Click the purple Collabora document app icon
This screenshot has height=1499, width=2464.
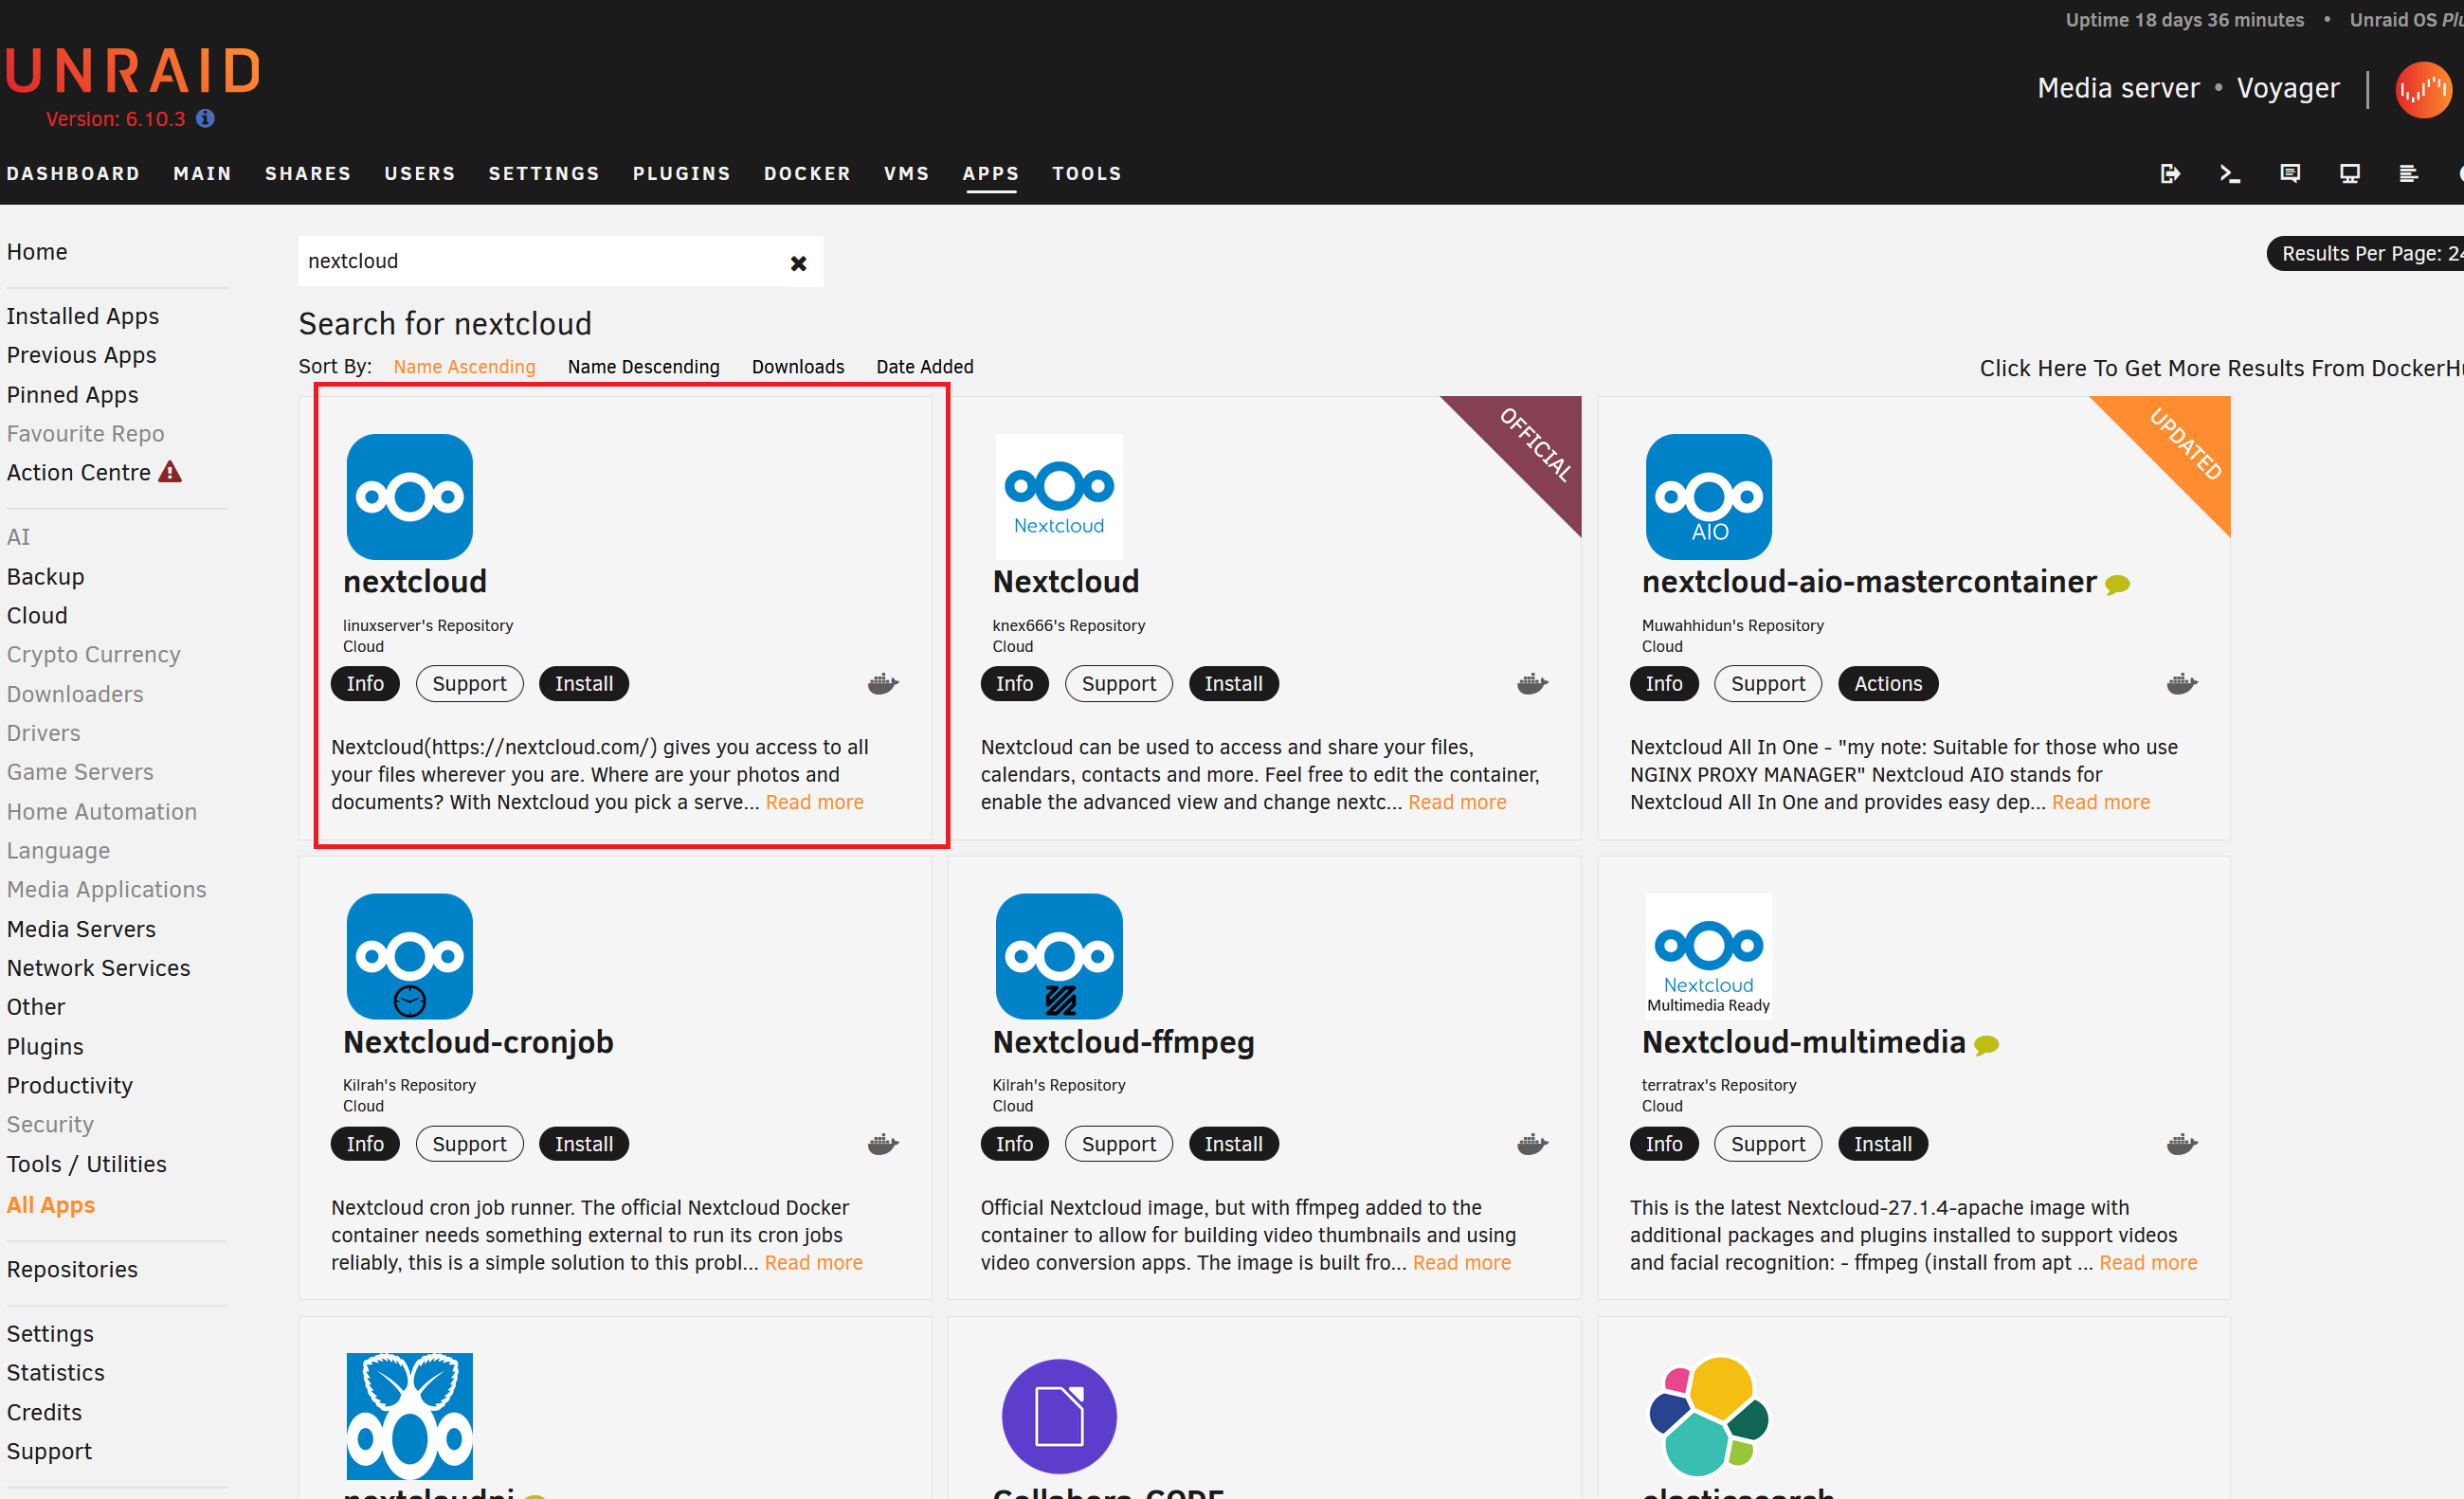click(x=1058, y=1415)
